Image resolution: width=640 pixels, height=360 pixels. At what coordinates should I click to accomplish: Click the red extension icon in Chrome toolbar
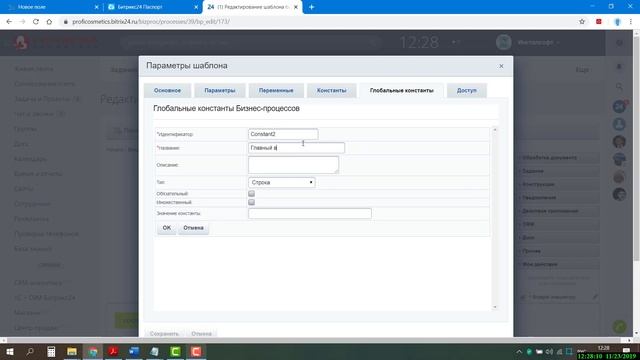[599, 22]
